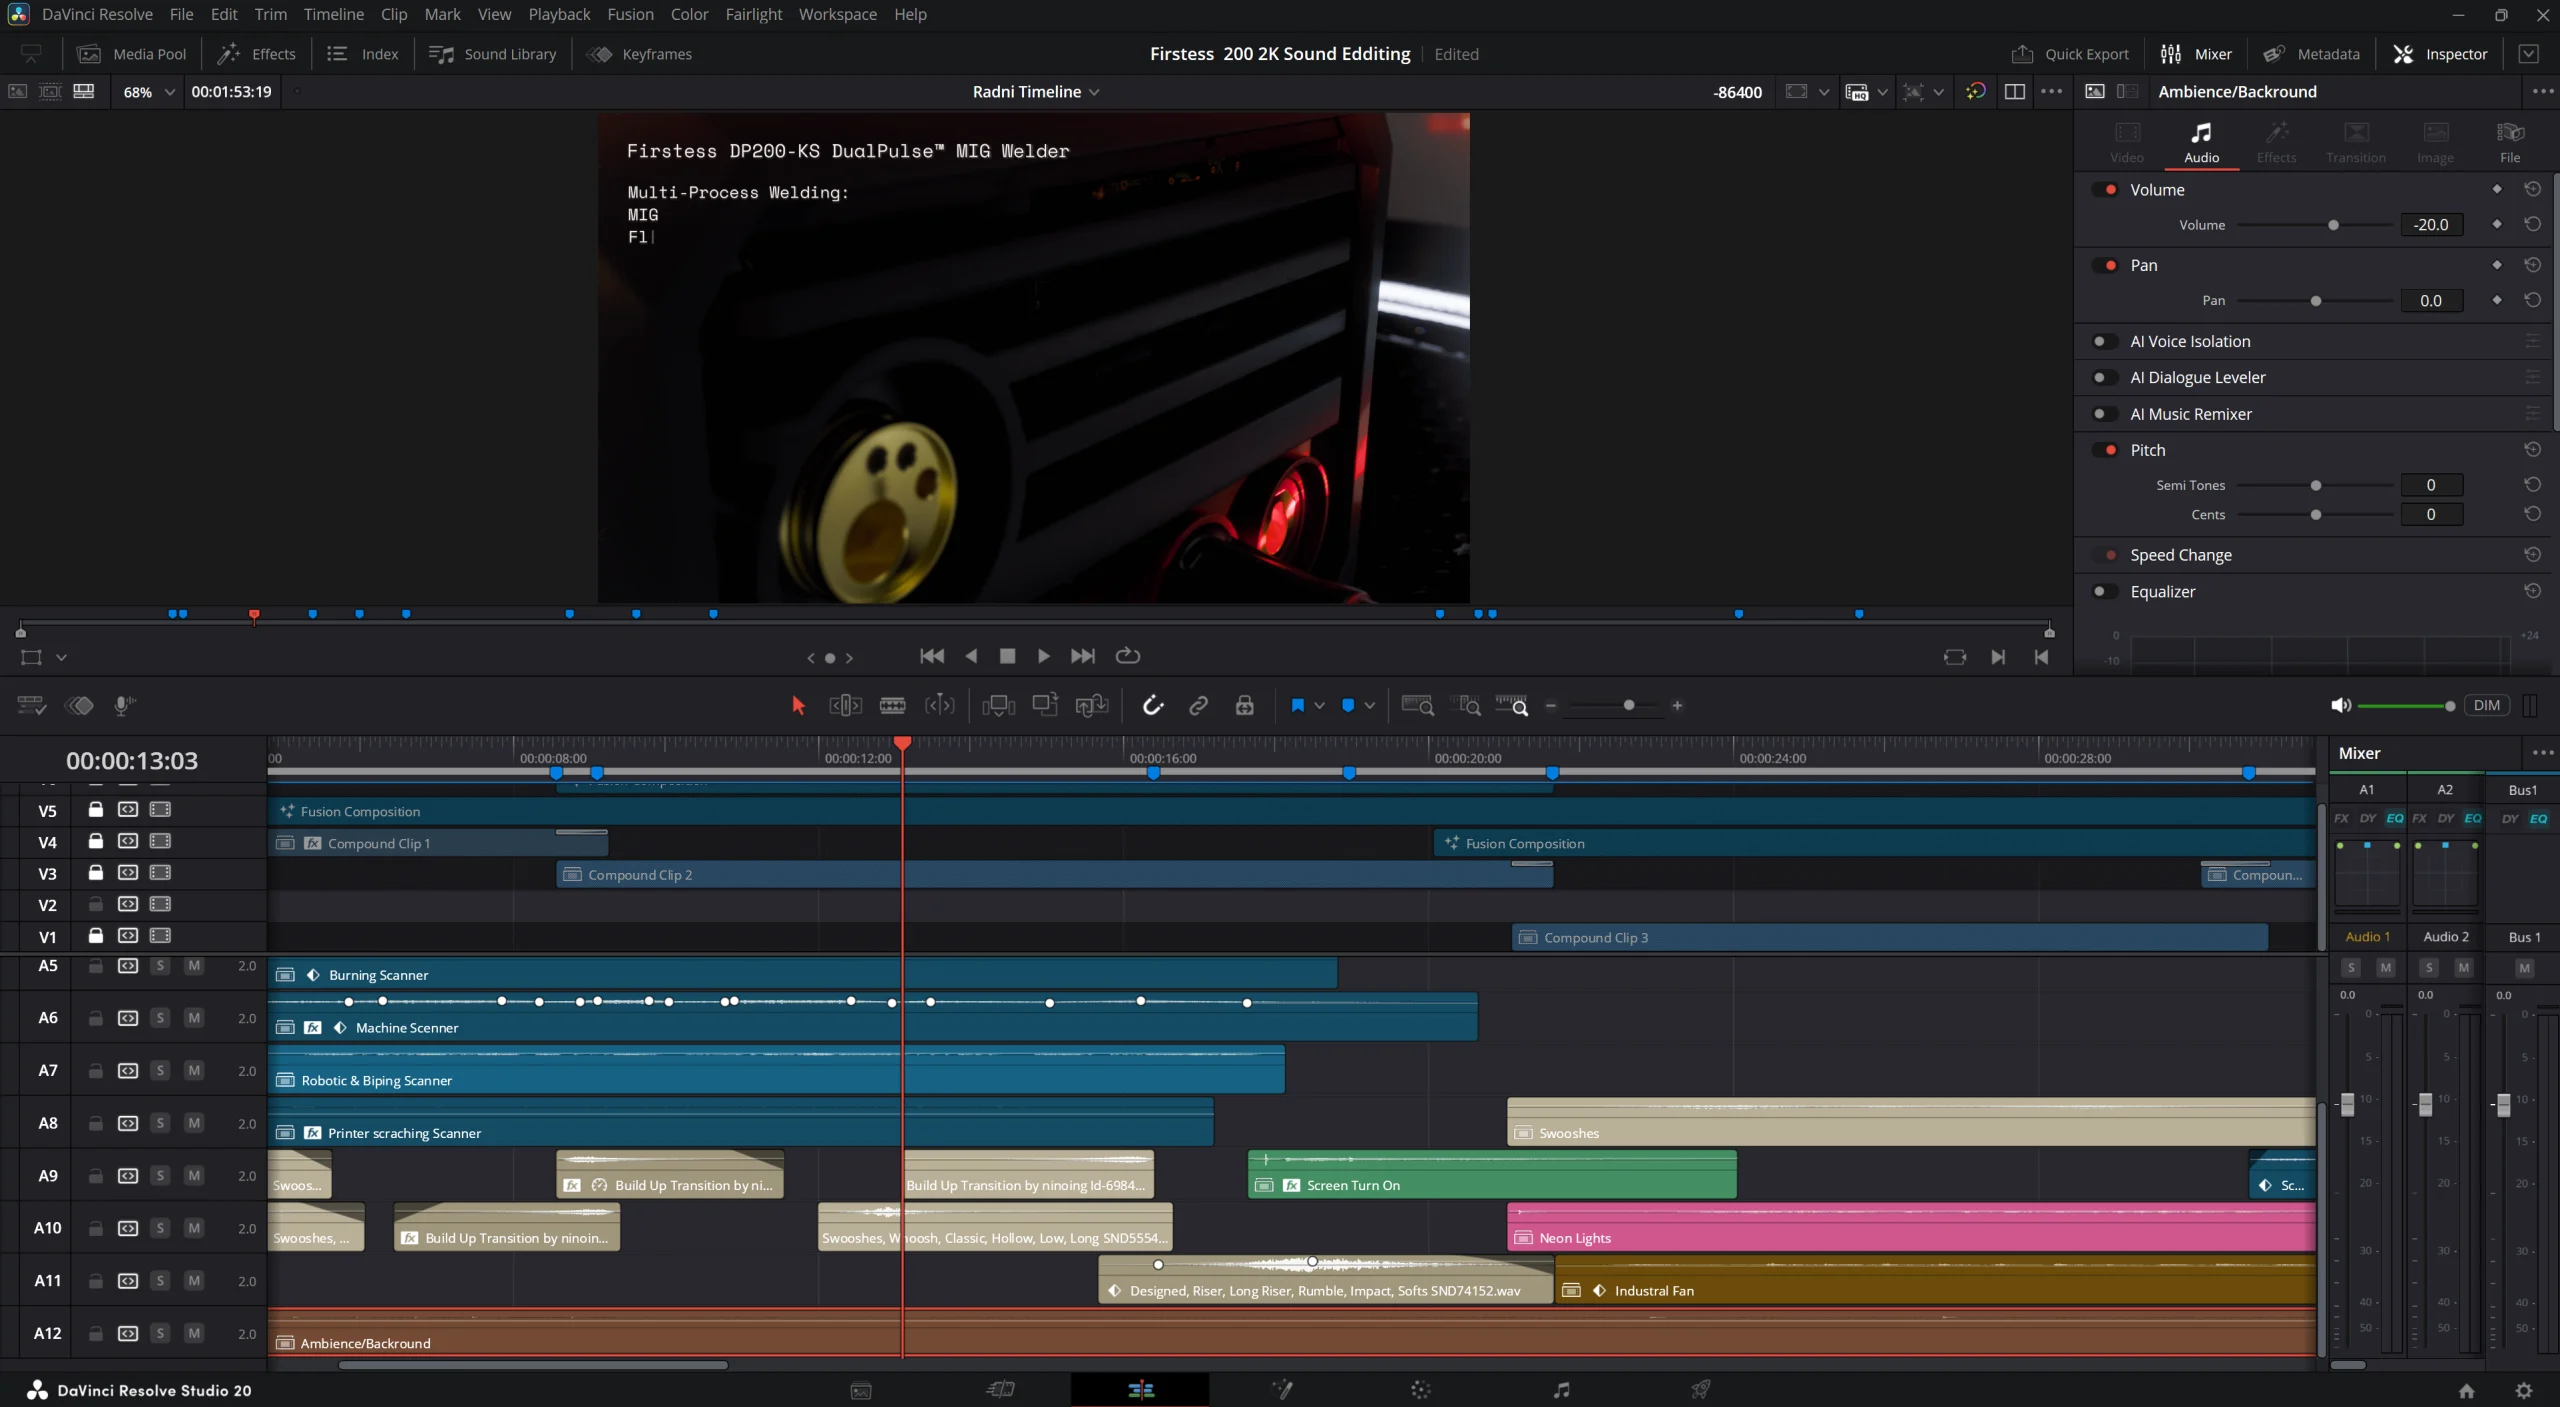The width and height of the screenshot is (2560, 1407).
Task: Open the Effects panel
Action: point(257,54)
